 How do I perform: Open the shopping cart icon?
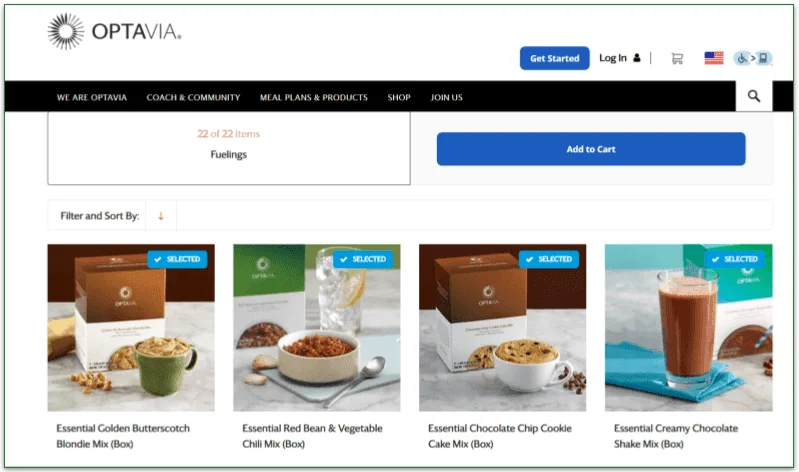[677, 59]
